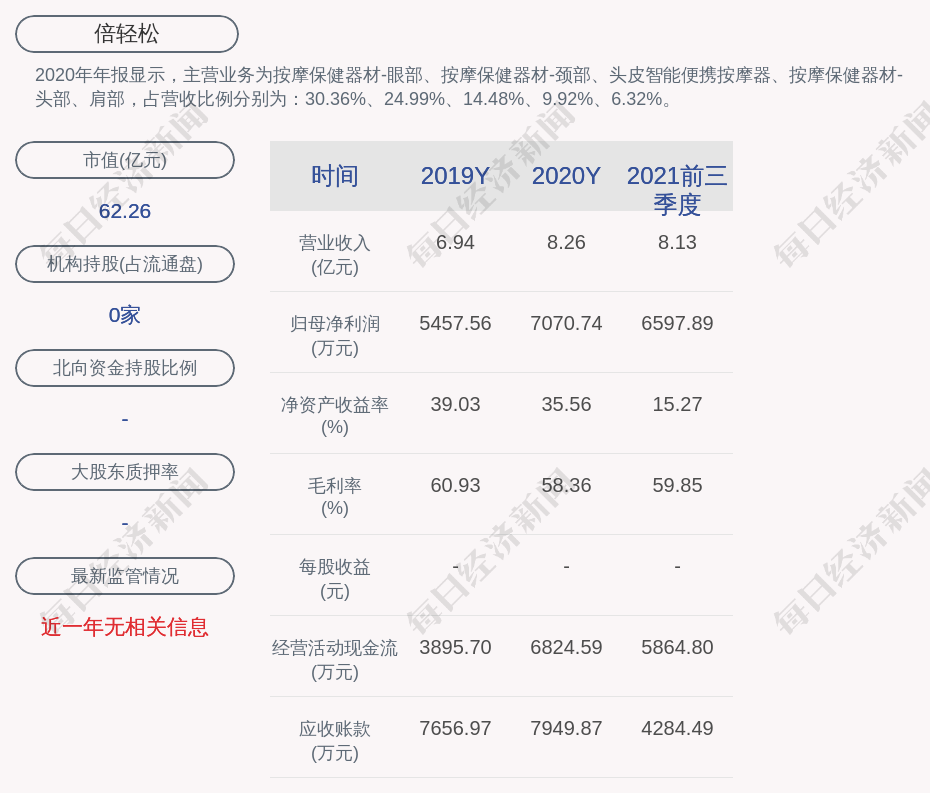This screenshot has height=793, width=930.
Task: Click cash flow value 3895.70
Action: coord(455,647)
